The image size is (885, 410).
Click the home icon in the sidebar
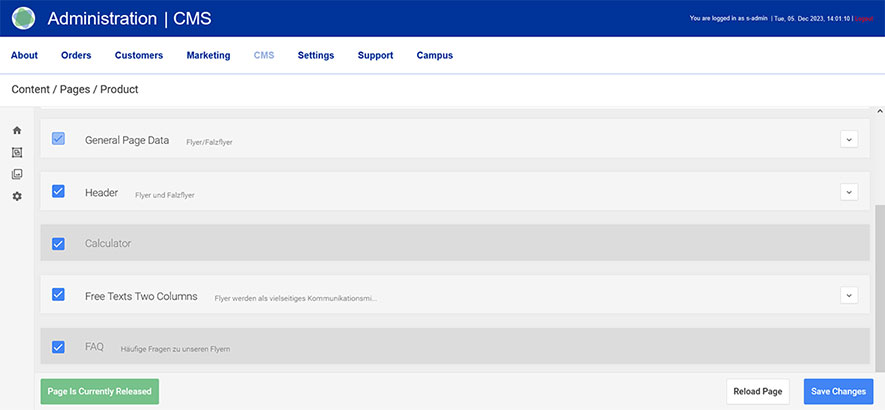[17, 131]
